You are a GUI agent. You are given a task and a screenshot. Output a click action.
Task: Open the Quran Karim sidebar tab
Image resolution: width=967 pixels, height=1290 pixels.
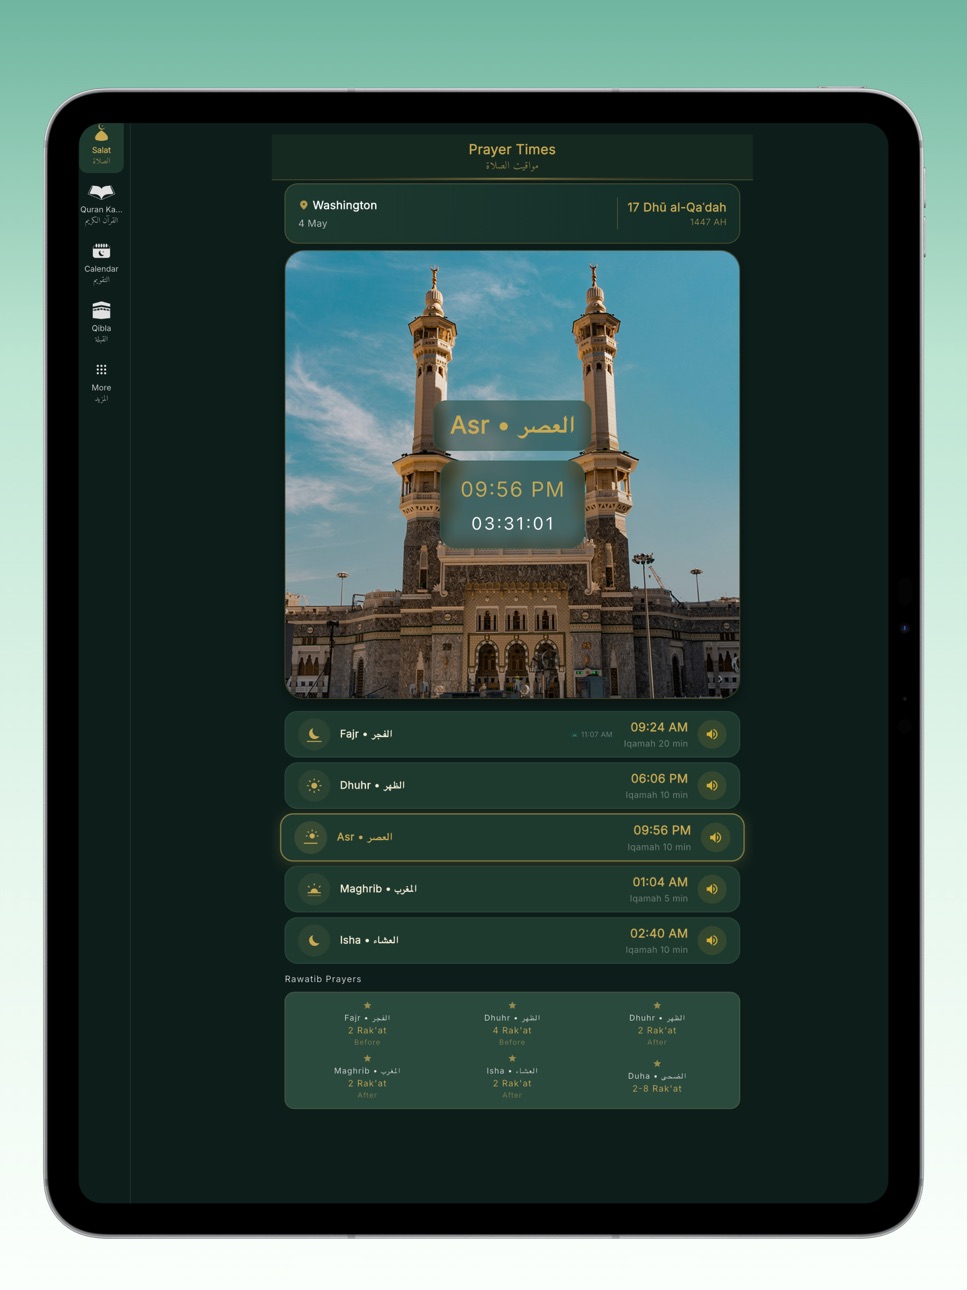point(101,205)
